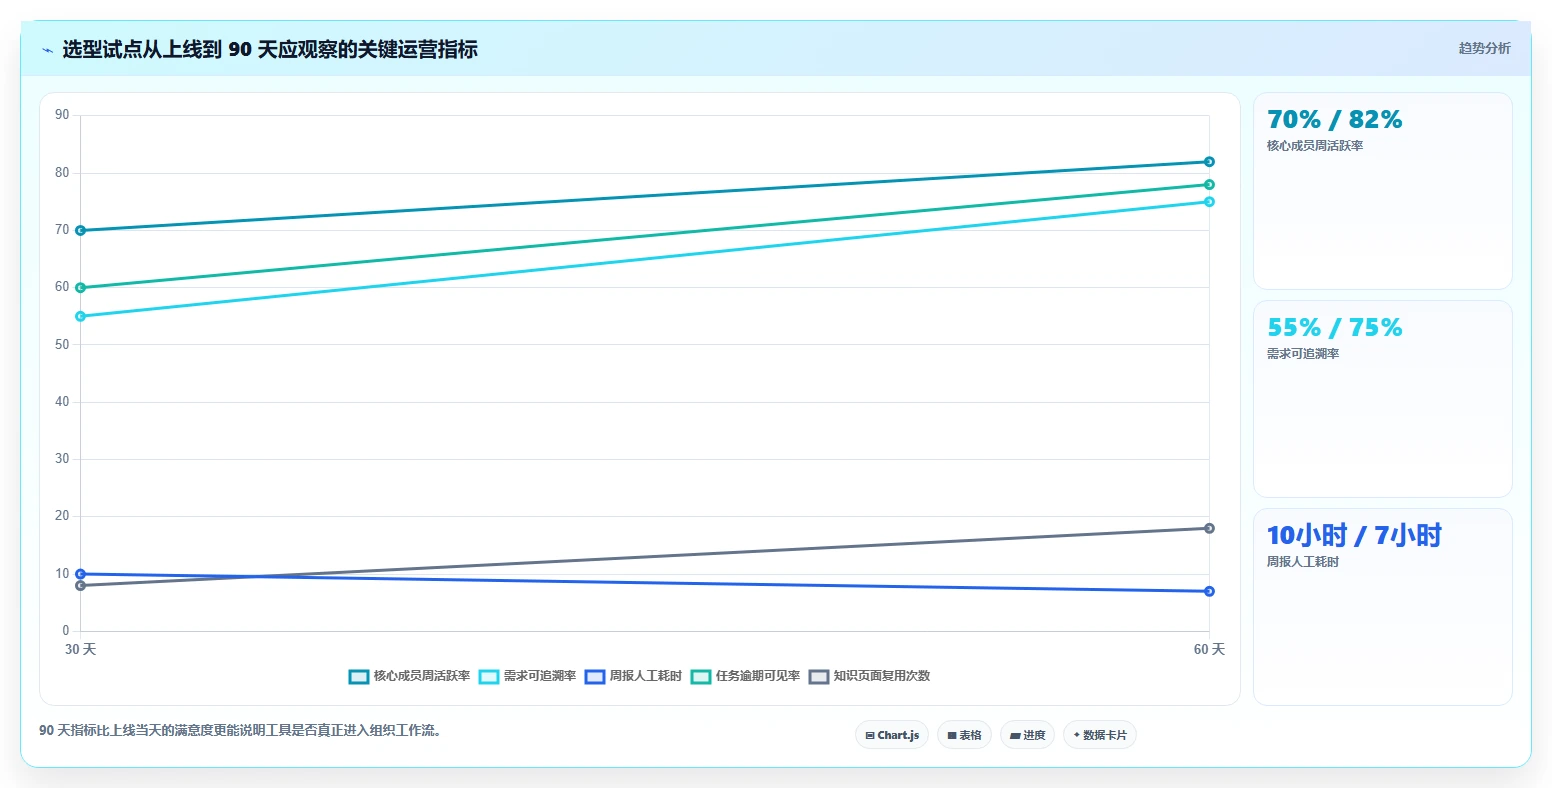
Task: Click the 90 y-axis label
Action: [x=62, y=115]
